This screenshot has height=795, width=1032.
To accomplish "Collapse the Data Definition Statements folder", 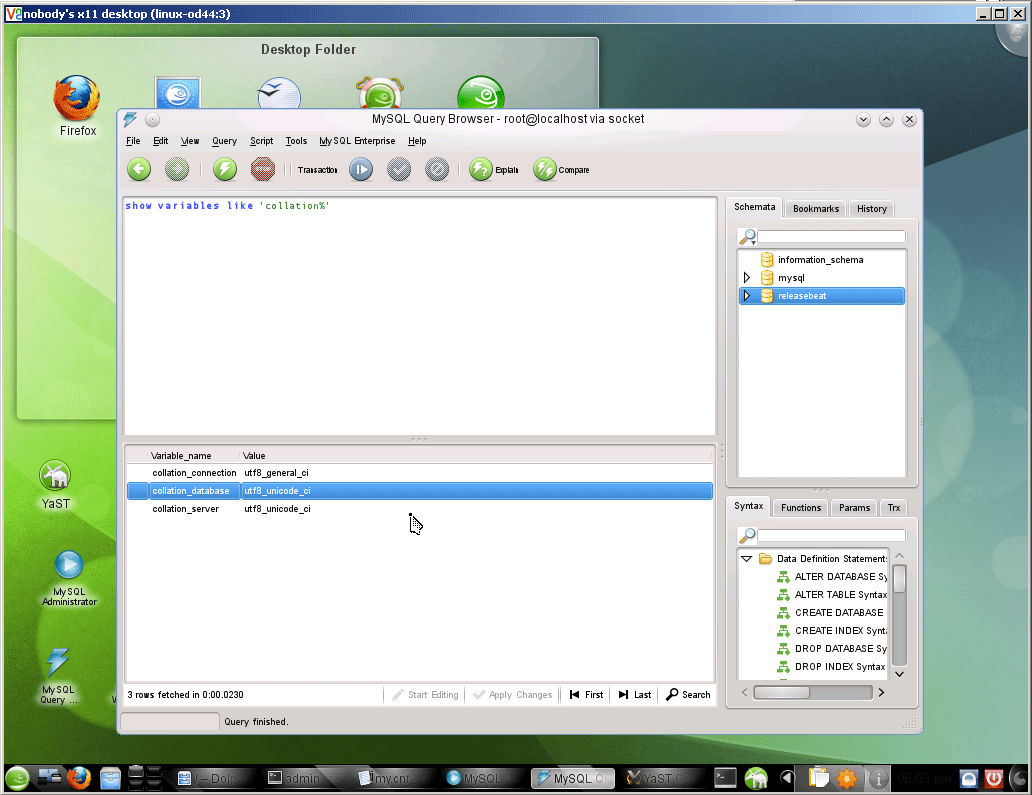I will point(746,559).
